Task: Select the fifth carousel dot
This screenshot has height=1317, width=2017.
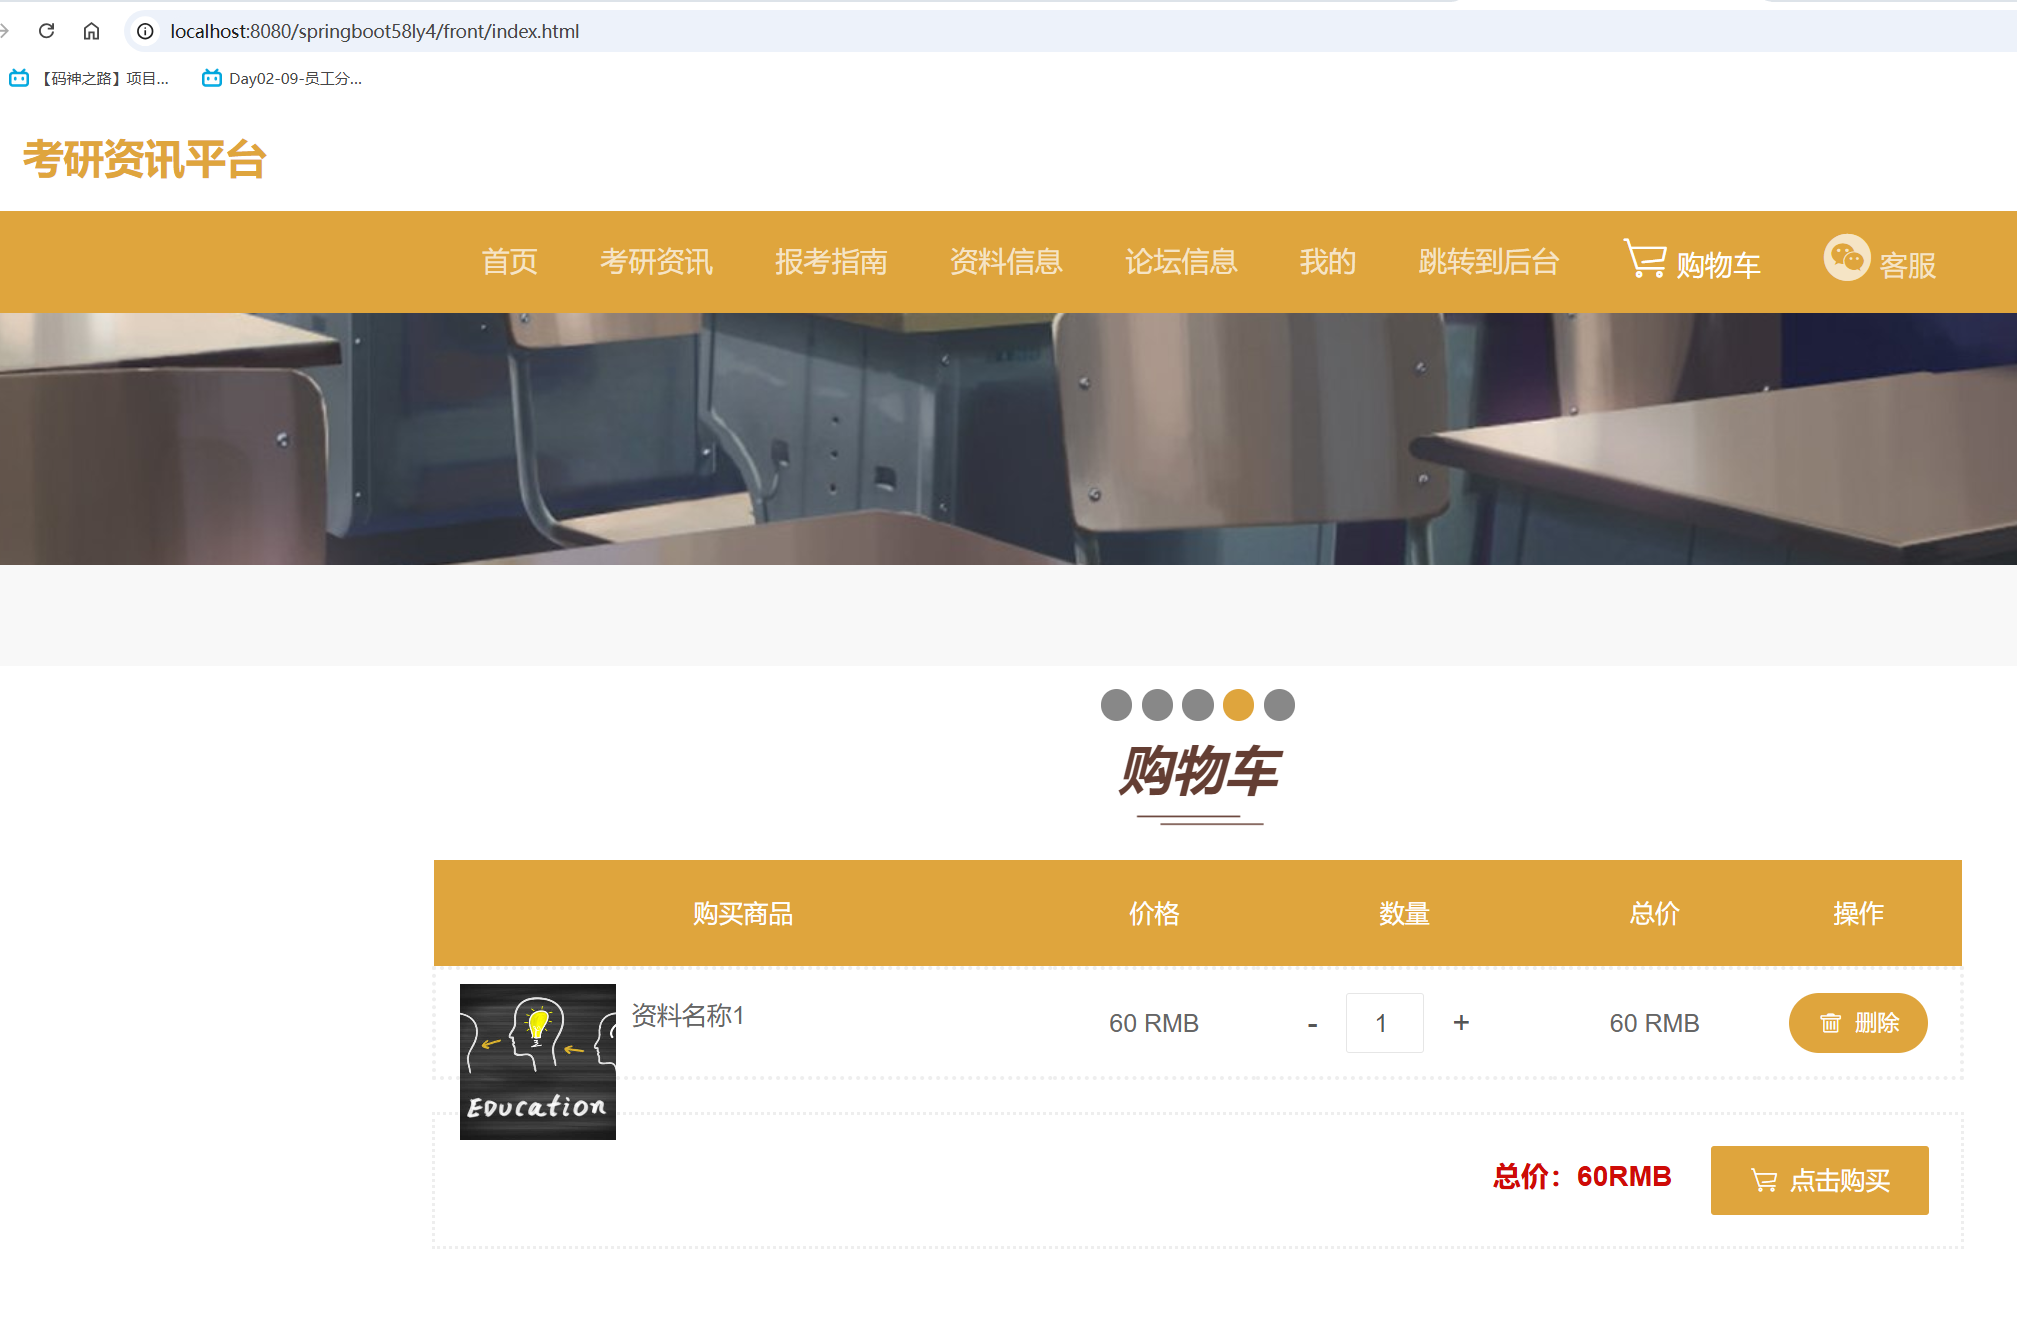Action: [x=1279, y=705]
